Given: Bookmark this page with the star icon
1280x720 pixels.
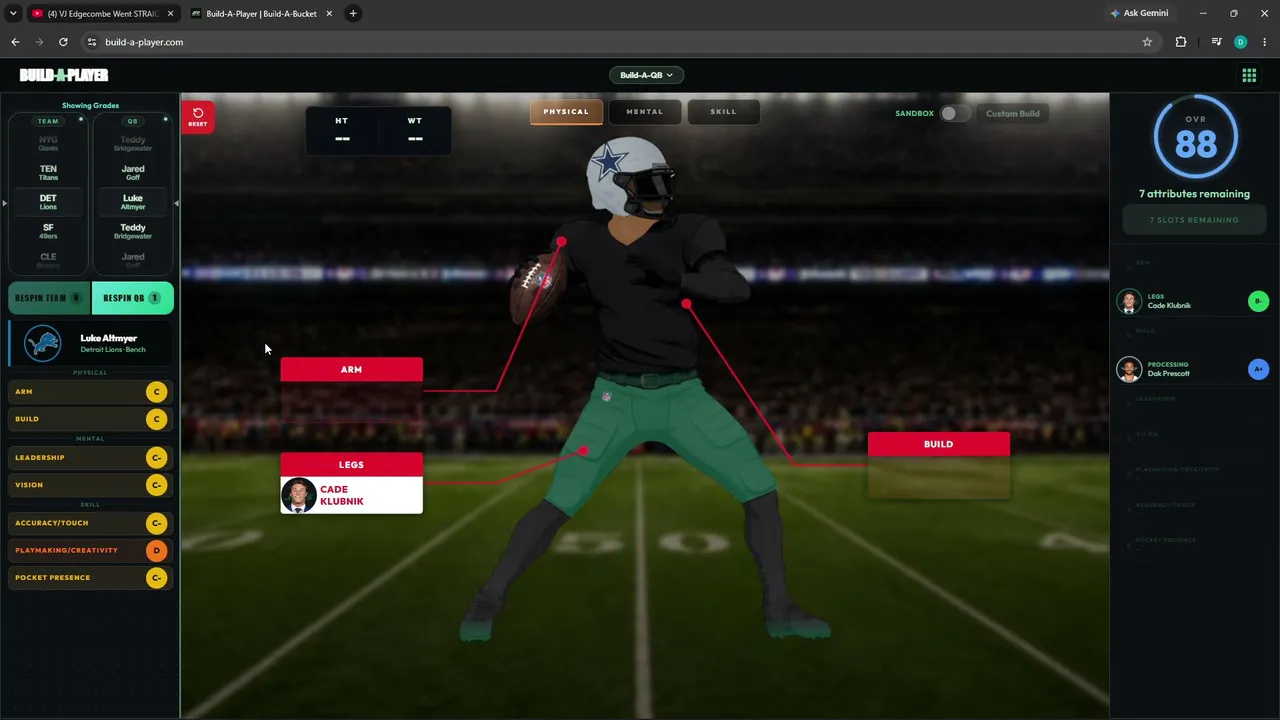Looking at the screenshot, I should [1147, 42].
